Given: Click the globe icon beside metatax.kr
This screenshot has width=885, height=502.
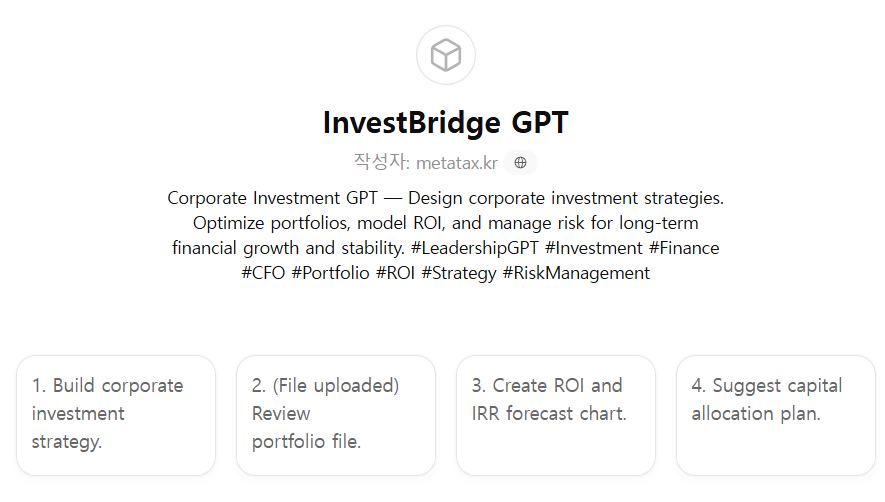Looking at the screenshot, I should [x=520, y=163].
